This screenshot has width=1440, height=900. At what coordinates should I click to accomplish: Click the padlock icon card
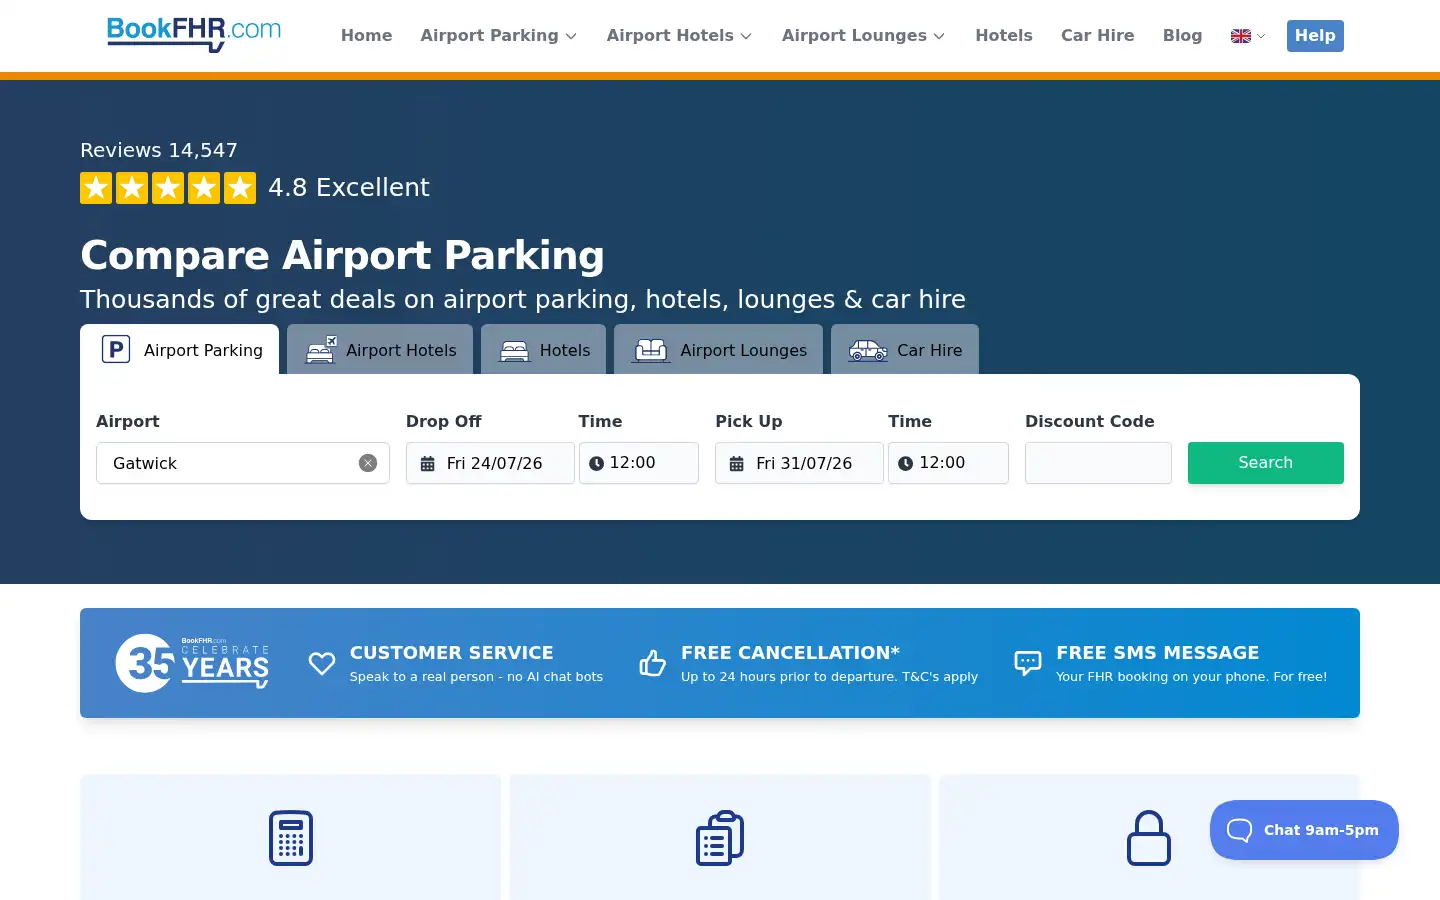(1149, 838)
